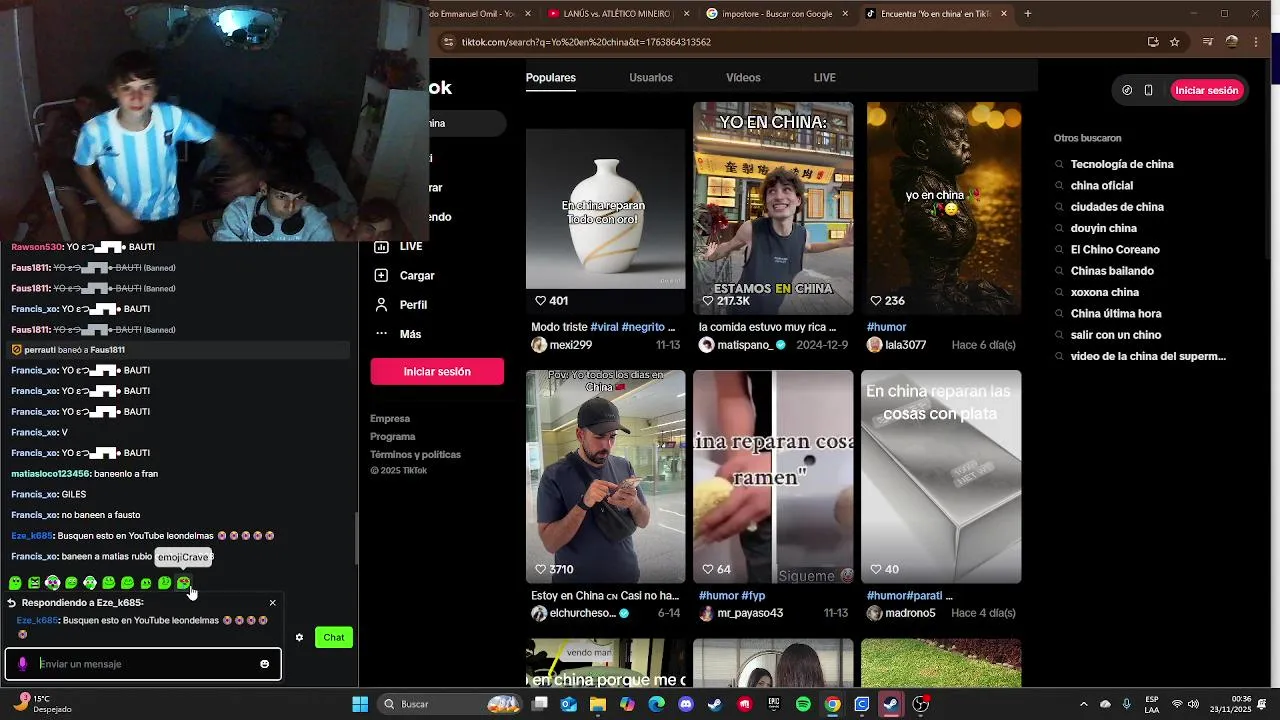Viewport: 1280px width, 720px height.
Task: Open the 'Términos y políticas' footer link
Action: pos(415,454)
